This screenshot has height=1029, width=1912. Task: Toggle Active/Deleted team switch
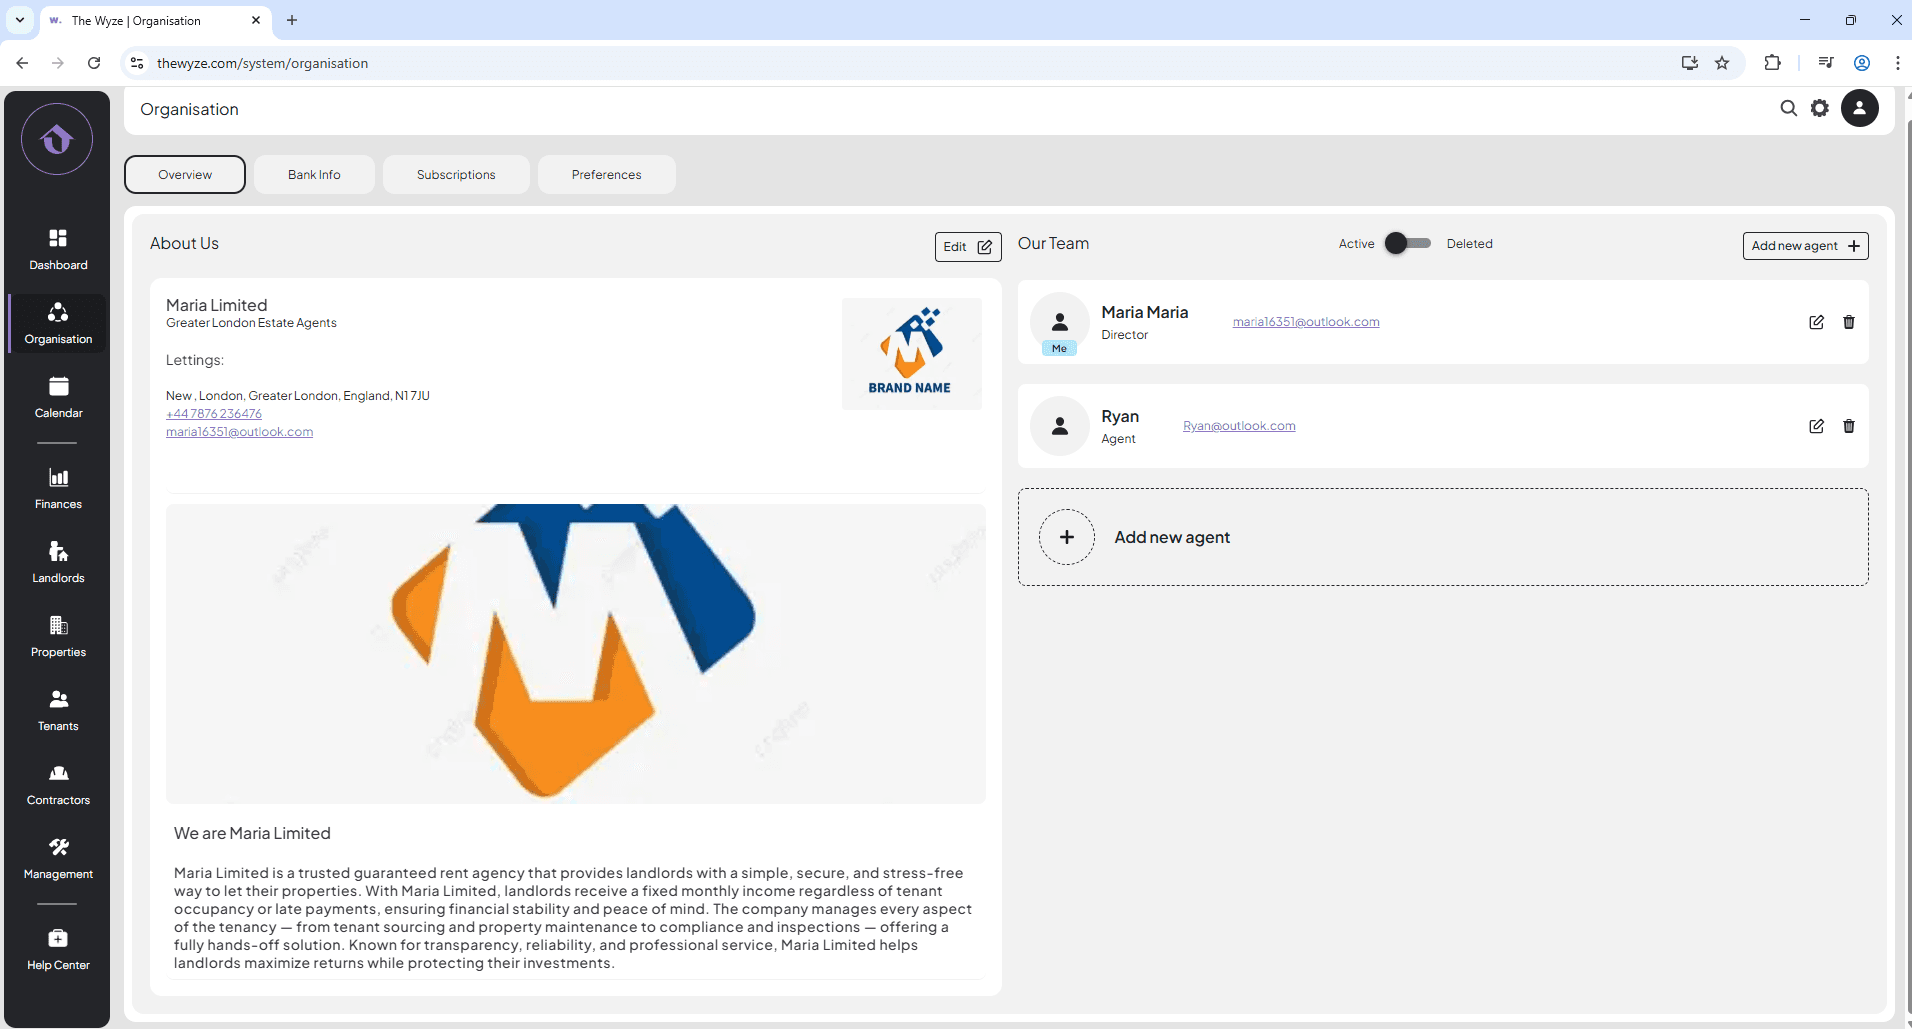(1407, 243)
